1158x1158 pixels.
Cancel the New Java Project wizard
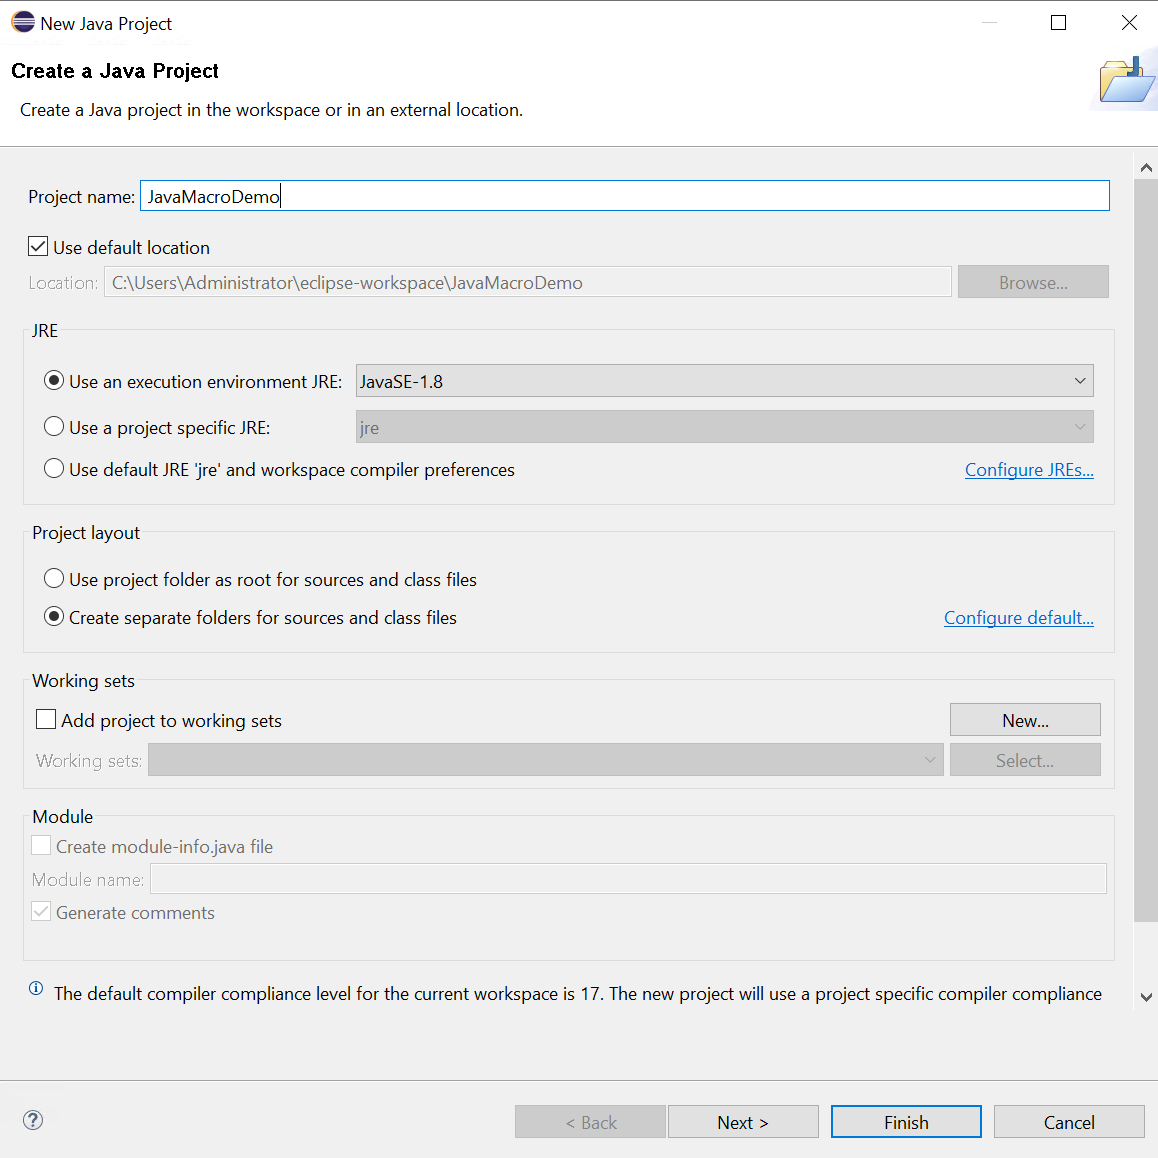click(x=1069, y=1122)
